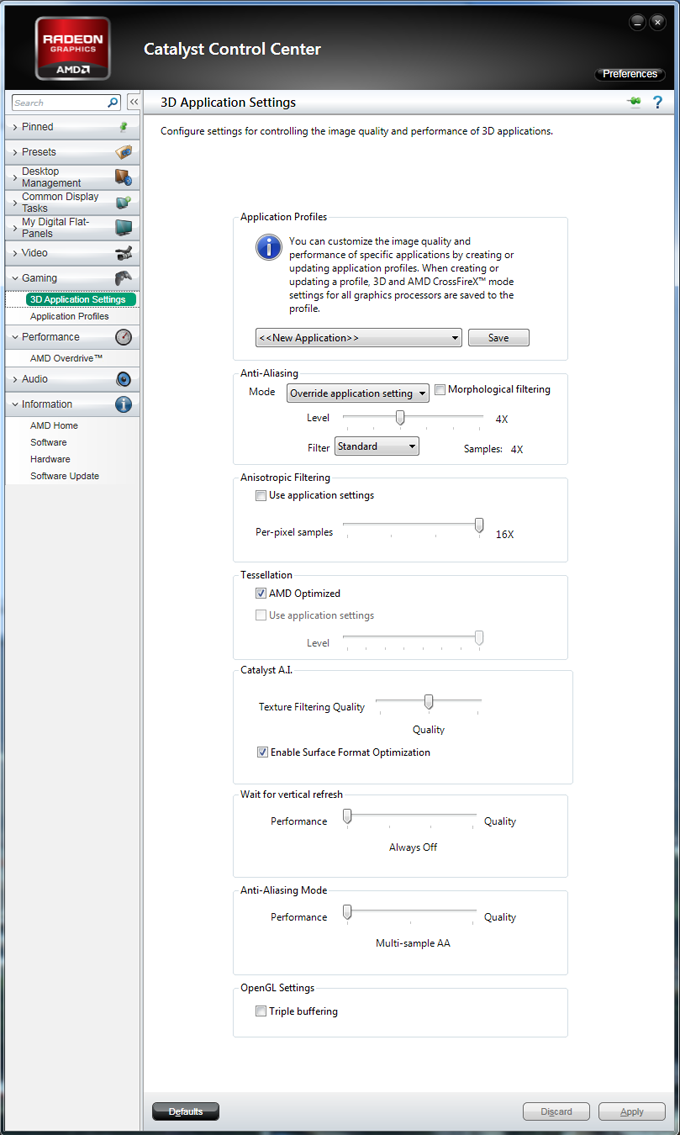The width and height of the screenshot is (680, 1135).
Task: Click the Desktop Management icon
Action: [123, 177]
